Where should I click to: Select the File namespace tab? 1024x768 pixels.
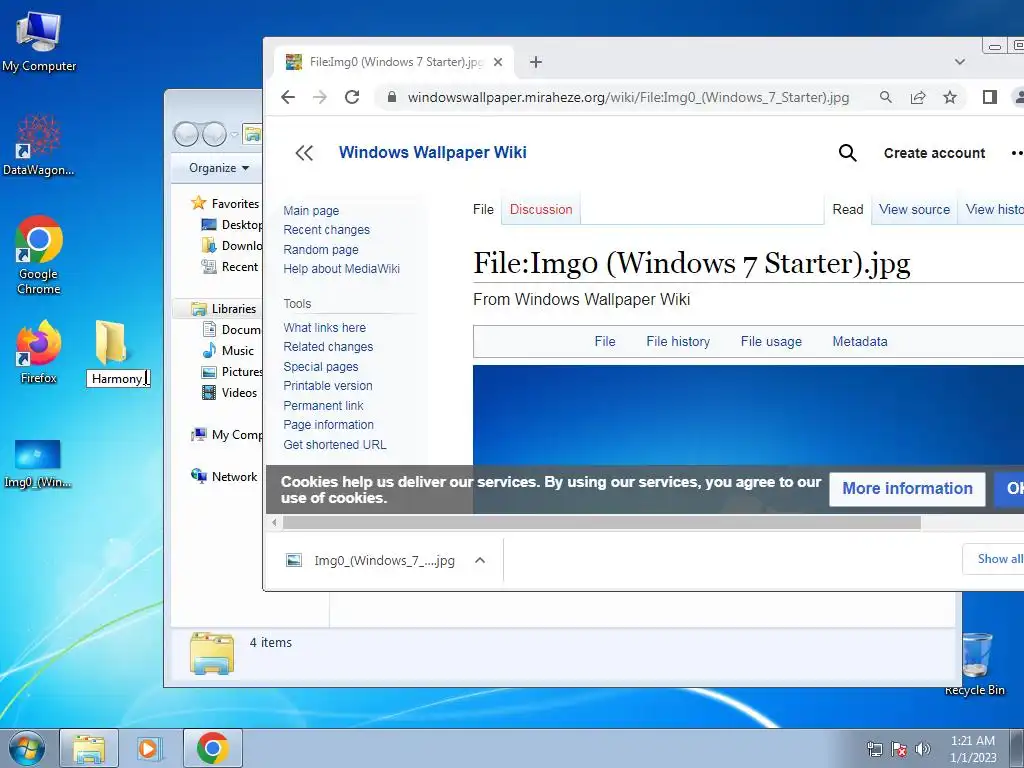483,210
